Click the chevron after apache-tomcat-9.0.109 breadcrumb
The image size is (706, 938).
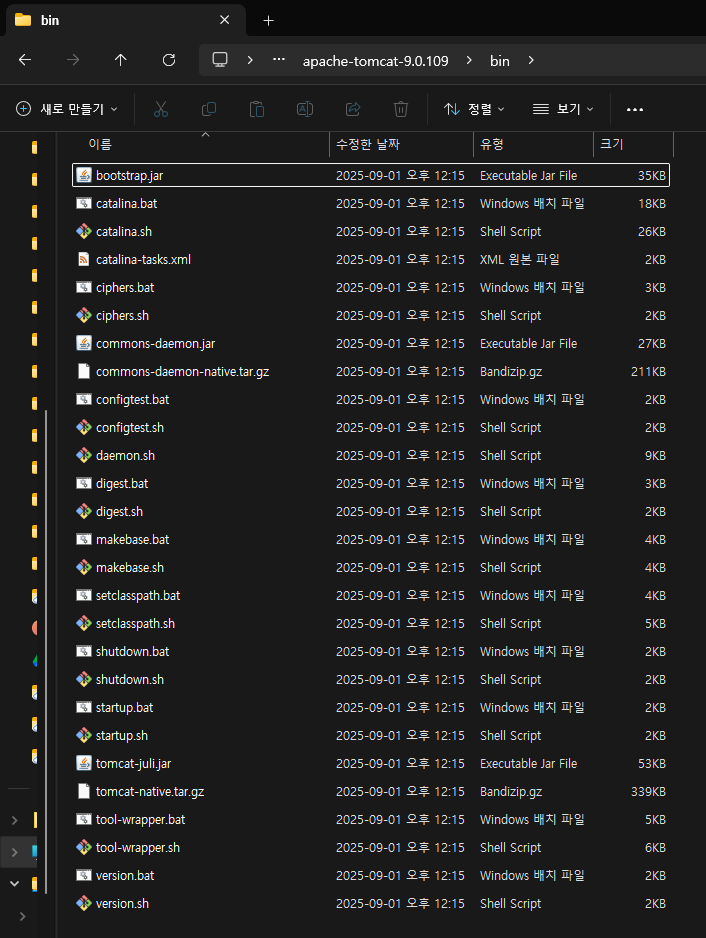tap(469, 60)
